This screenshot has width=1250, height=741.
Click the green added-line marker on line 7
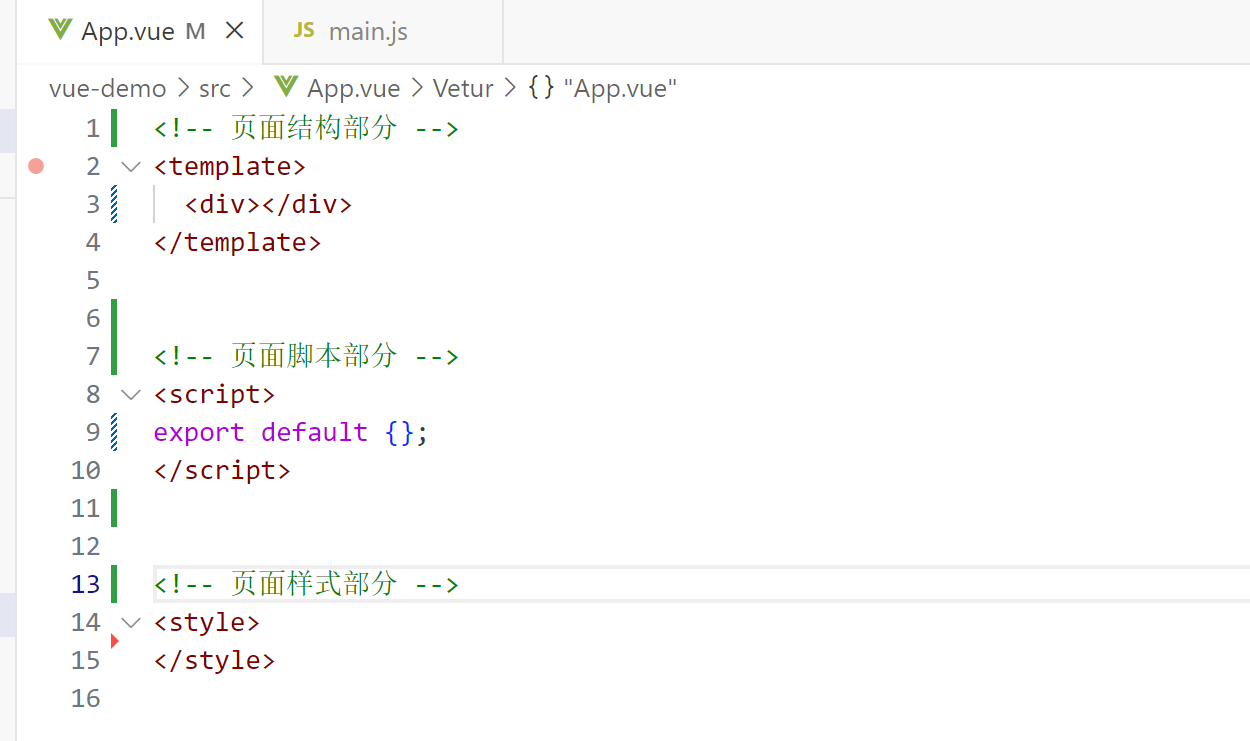pos(114,356)
